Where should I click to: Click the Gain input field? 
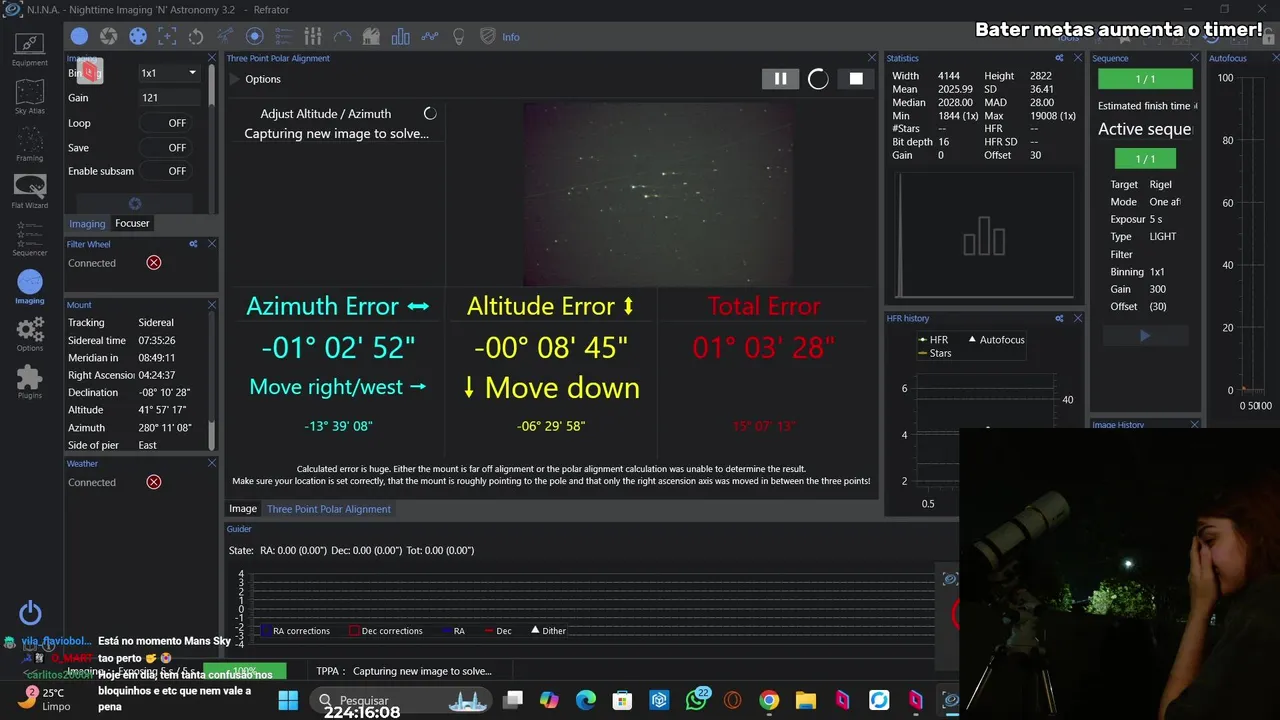[169, 98]
